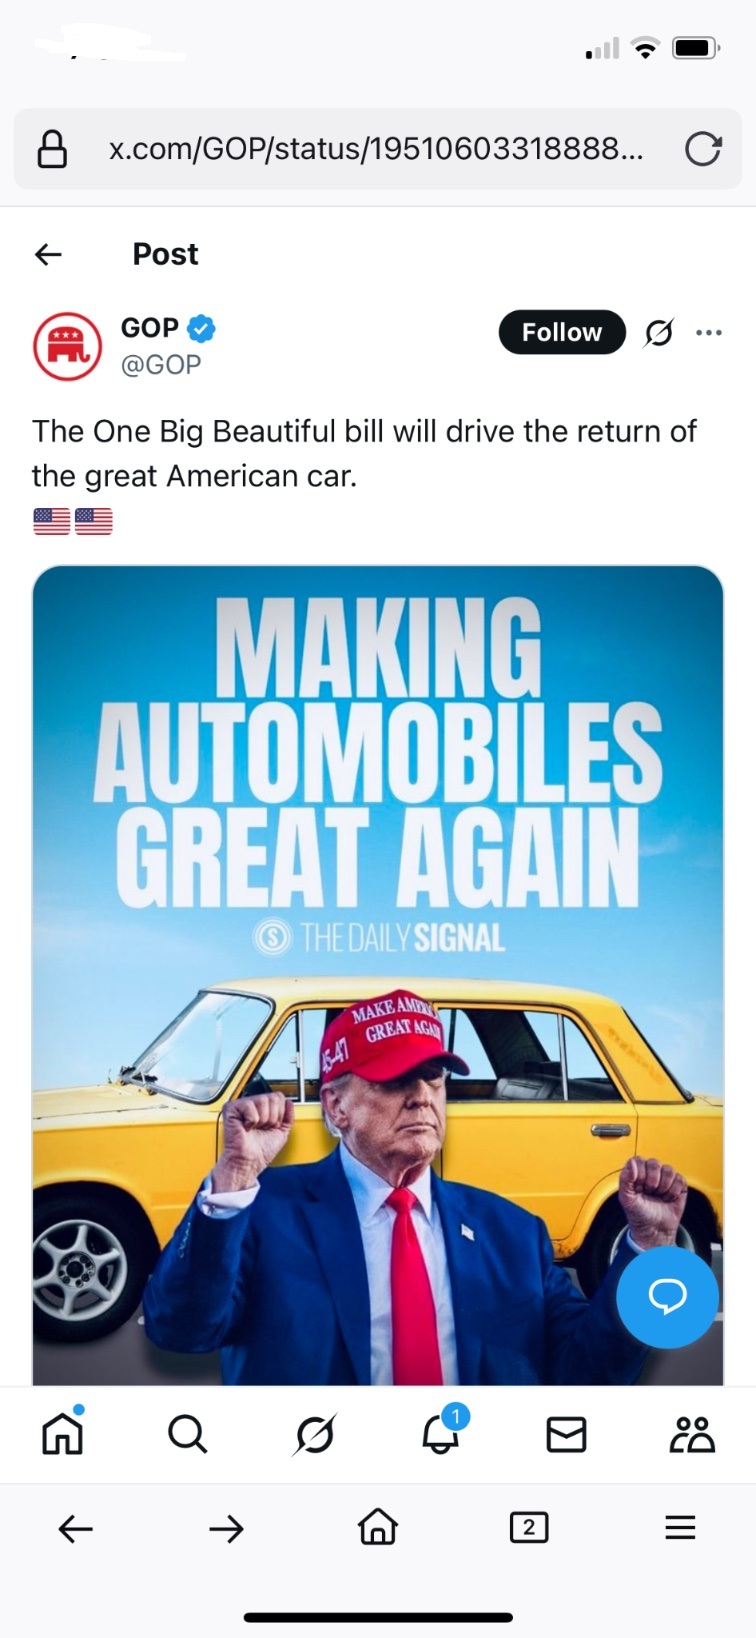Open the browser home page button
Screen dimensions: 756x1638
click(x=378, y=1527)
